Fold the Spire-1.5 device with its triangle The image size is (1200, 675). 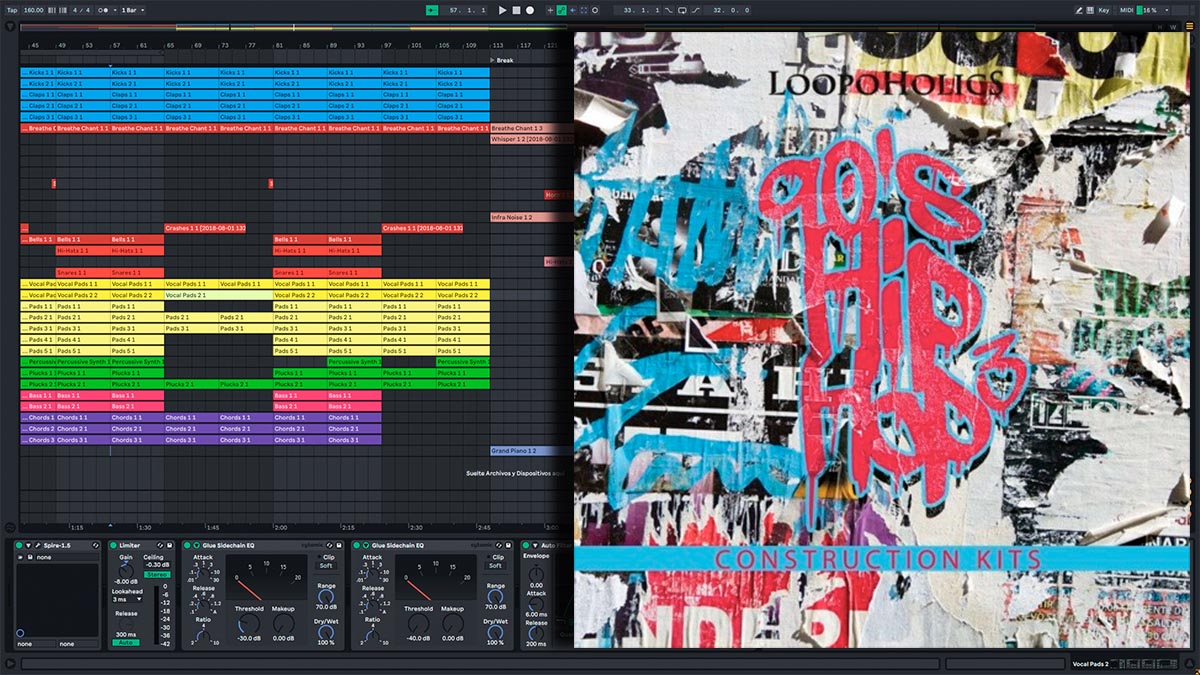(29, 545)
